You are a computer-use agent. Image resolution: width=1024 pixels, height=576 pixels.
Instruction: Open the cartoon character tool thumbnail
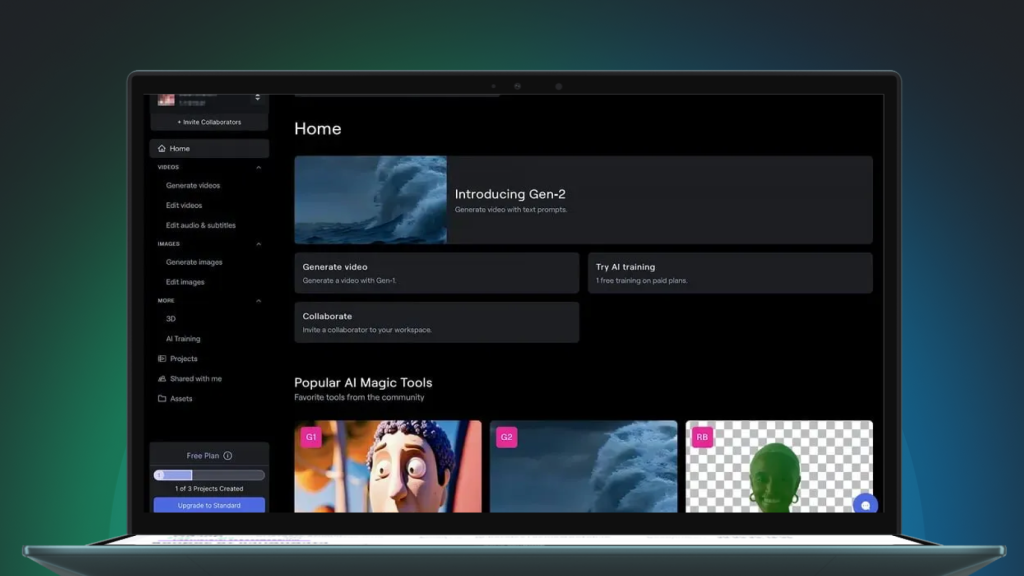388,466
